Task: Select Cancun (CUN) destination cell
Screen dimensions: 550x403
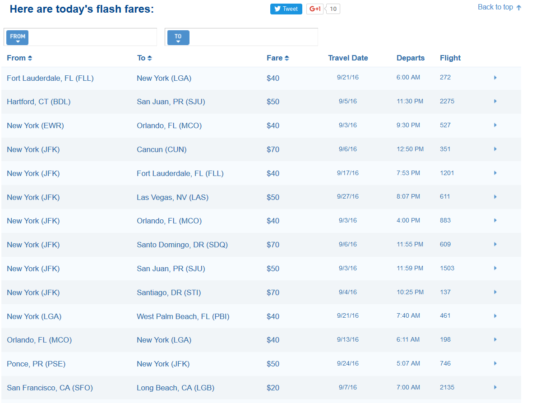Action: click(161, 149)
